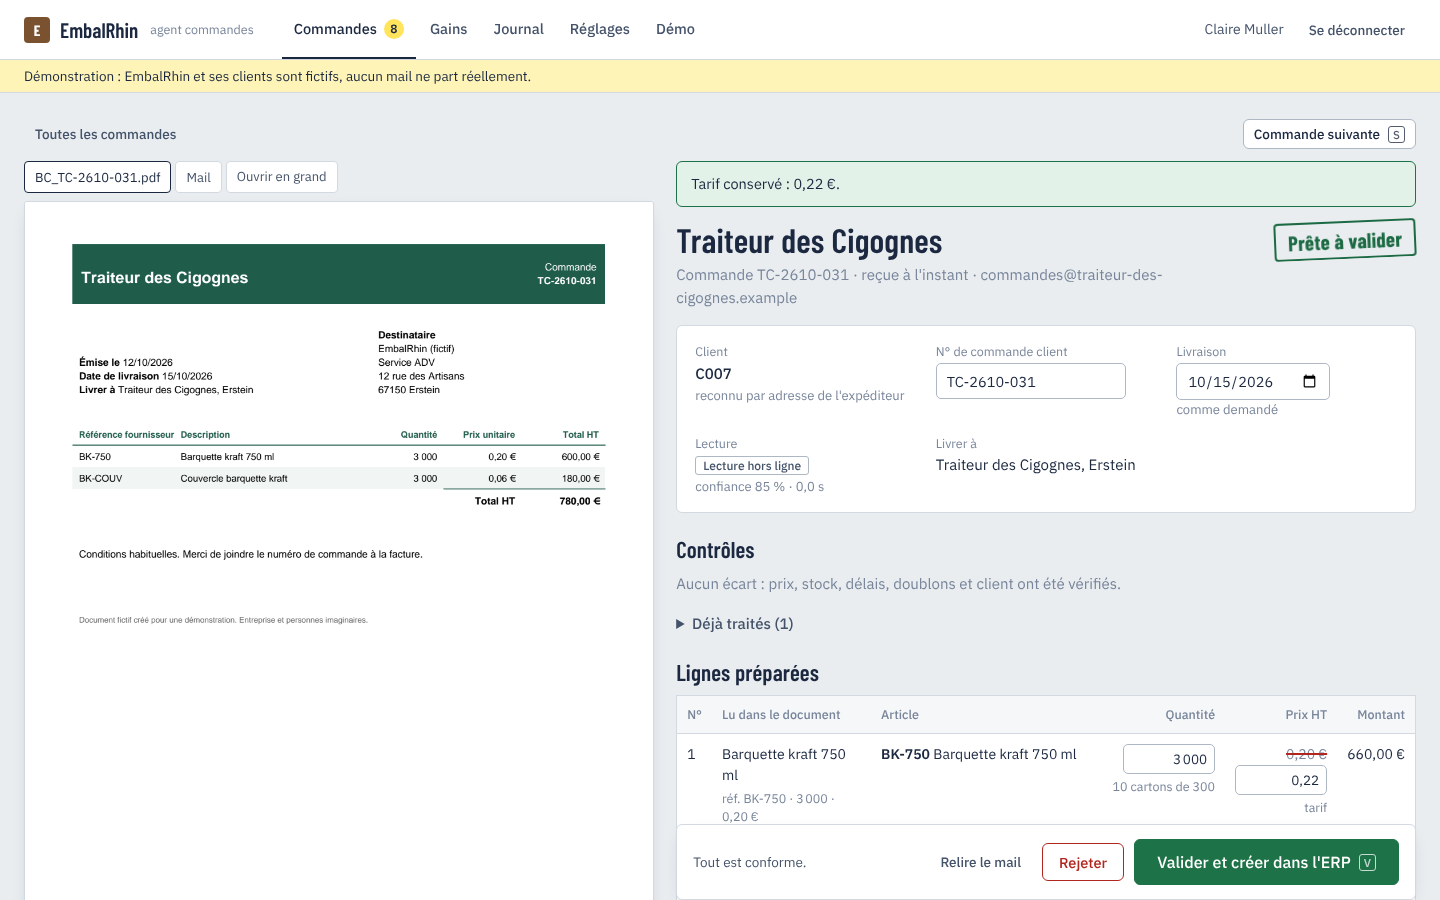This screenshot has height=900, width=1440.
Task: Click the 10 cartons de 300 hint
Action: click(x=1163, y=787)
